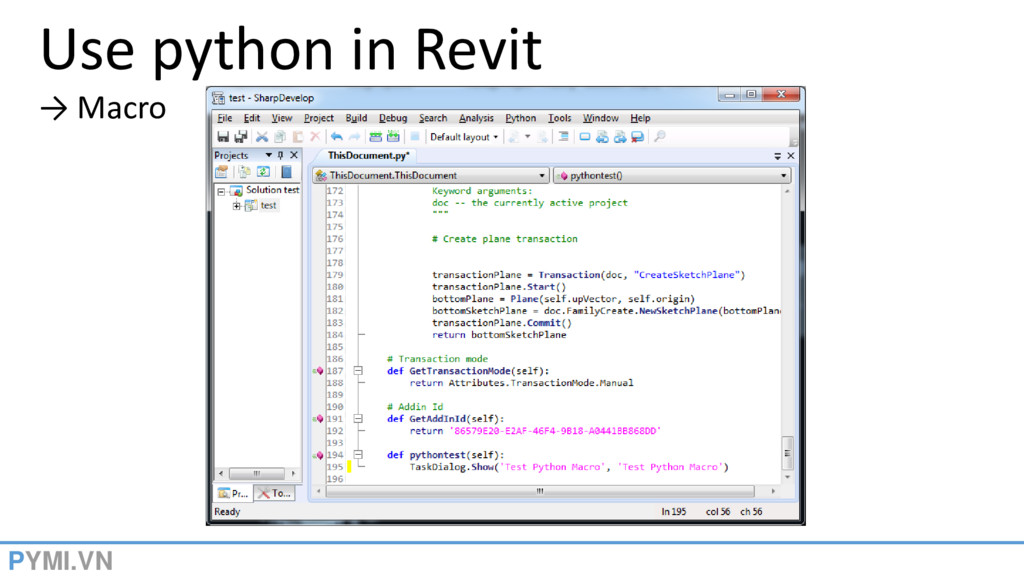This screenshot has height=576, width=1024.
Task: Click the 'col 56' status bar entry
Action: click(x=718, y=512)
